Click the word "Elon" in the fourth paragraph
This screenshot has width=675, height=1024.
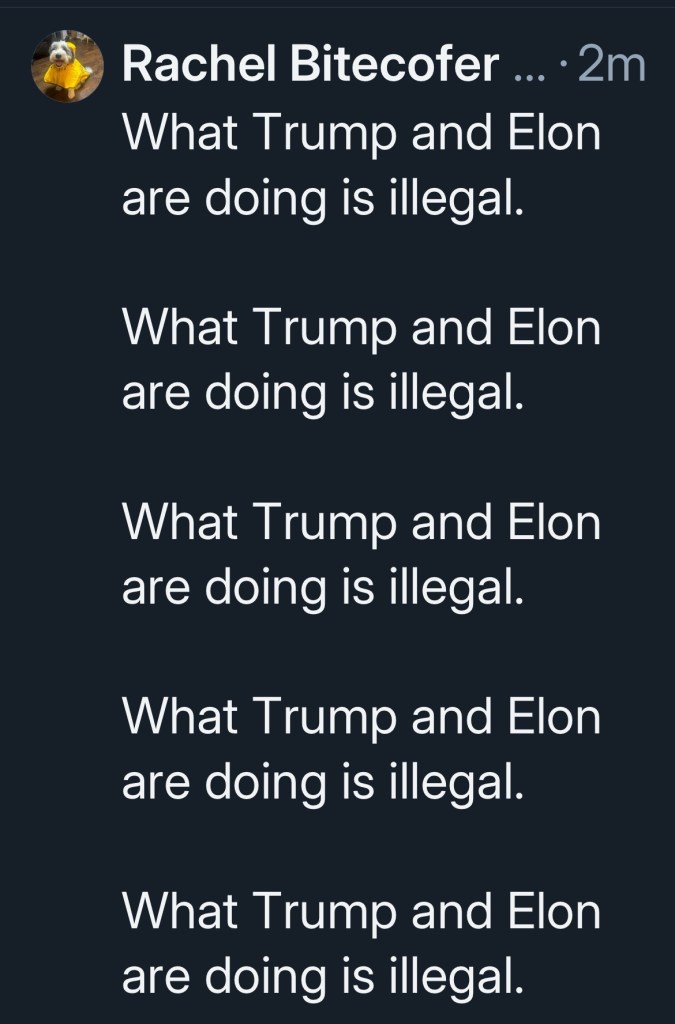click(553, 719)
